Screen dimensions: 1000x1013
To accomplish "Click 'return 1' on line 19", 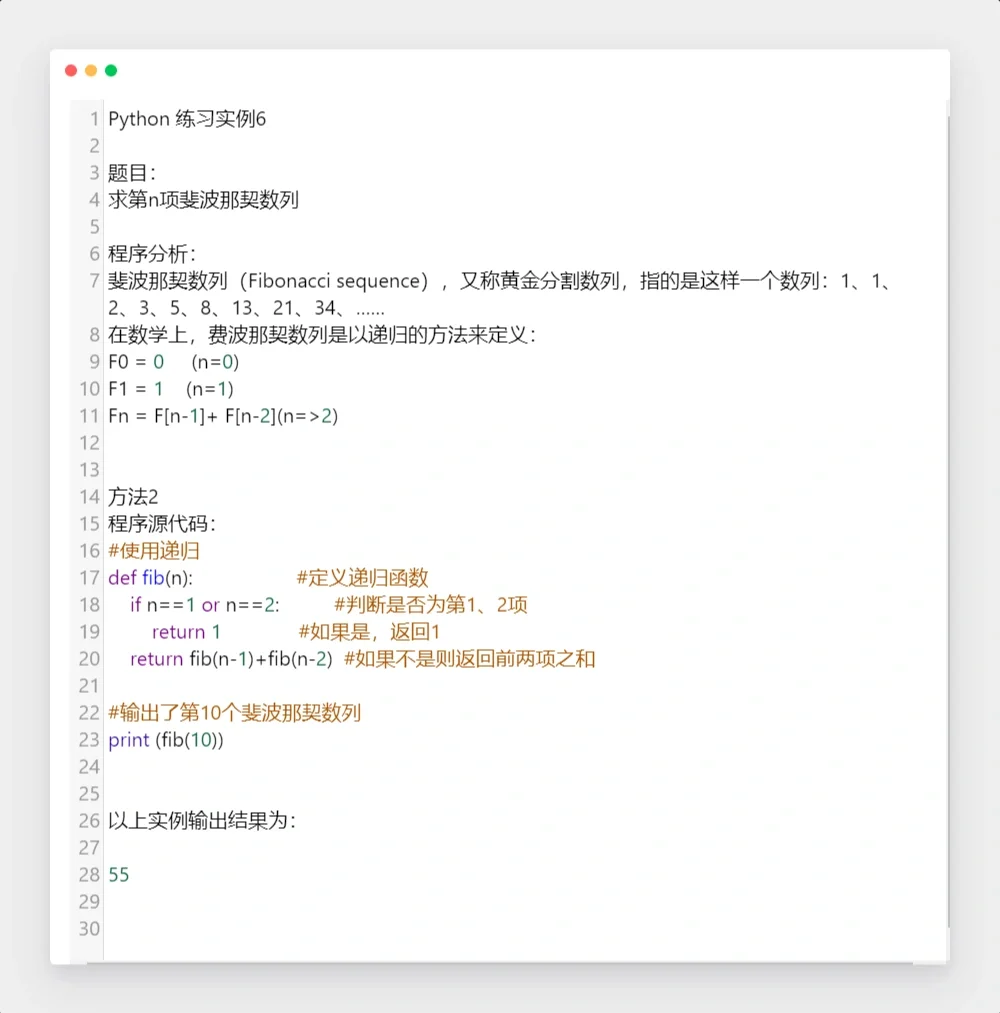I will [186, 632].
